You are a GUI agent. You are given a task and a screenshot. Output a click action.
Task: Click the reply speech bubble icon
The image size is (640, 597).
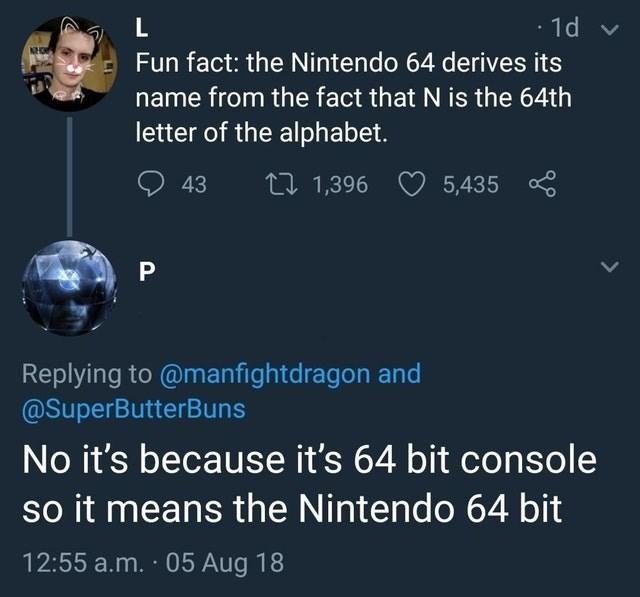point(149,184)
